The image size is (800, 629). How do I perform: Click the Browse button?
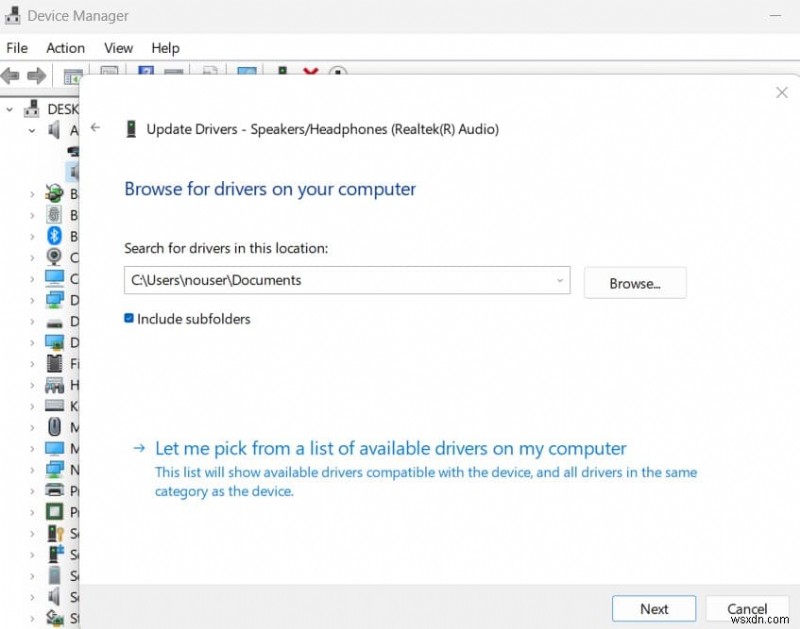[x=634, y=282]
